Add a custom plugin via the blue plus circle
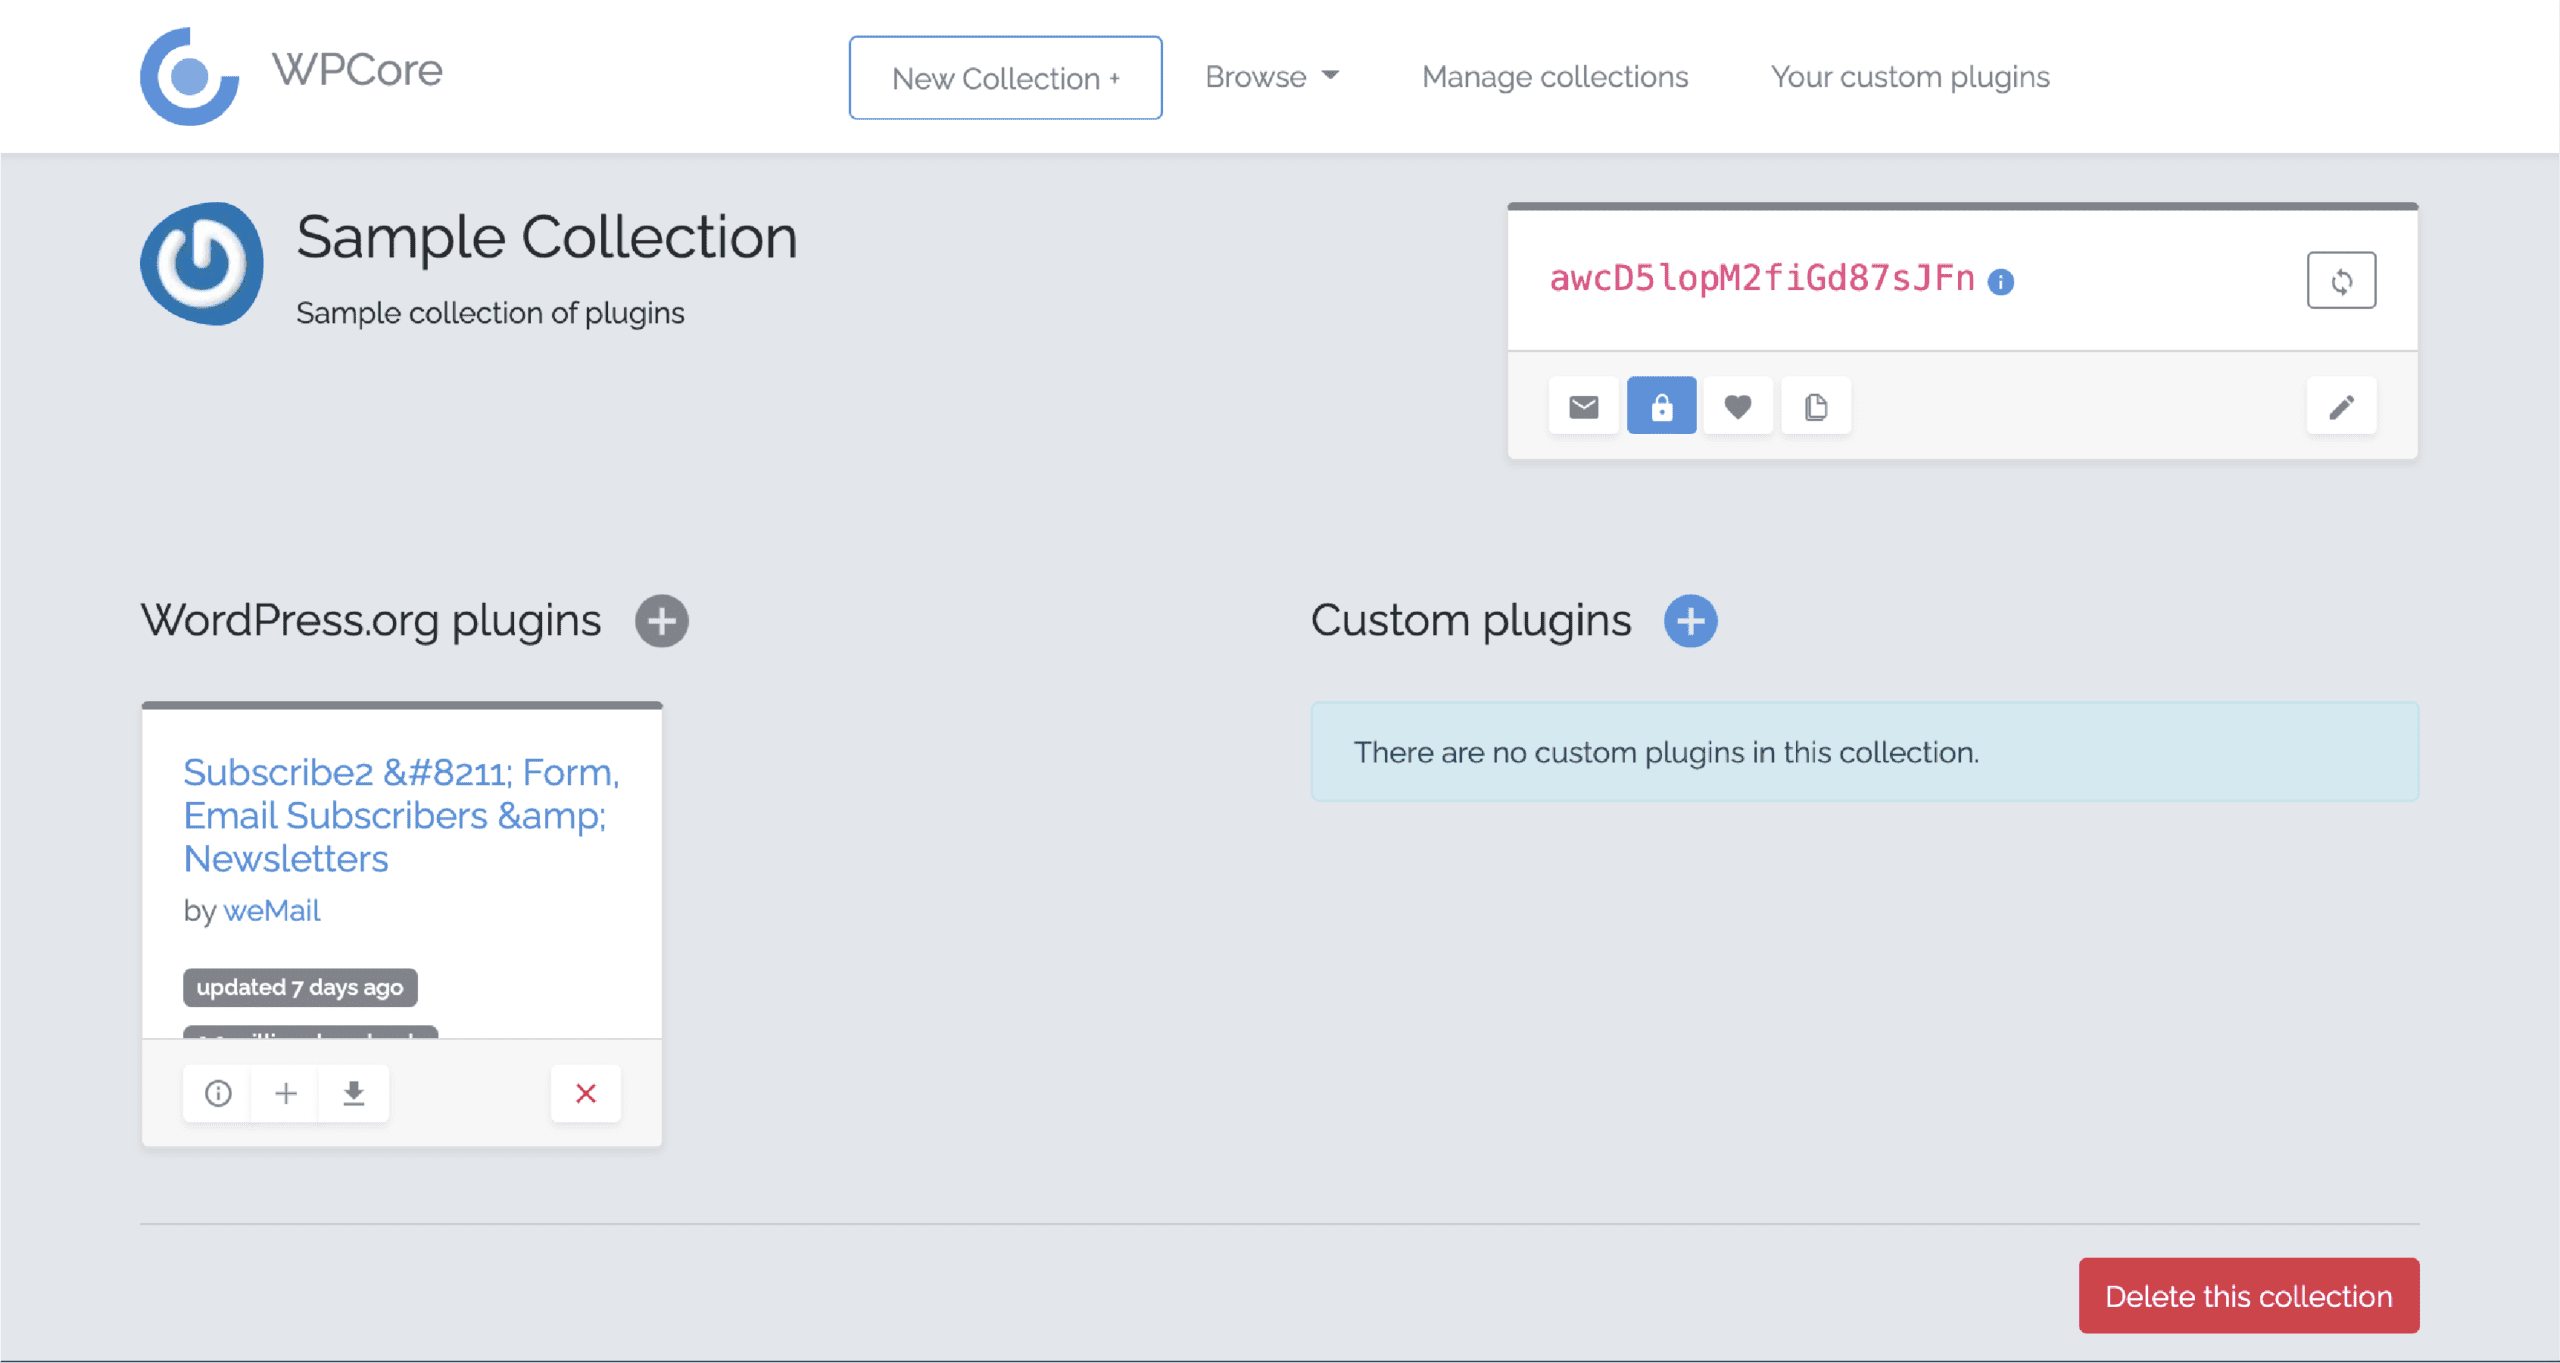The image size is (2560, 1363). (1692, 620)
